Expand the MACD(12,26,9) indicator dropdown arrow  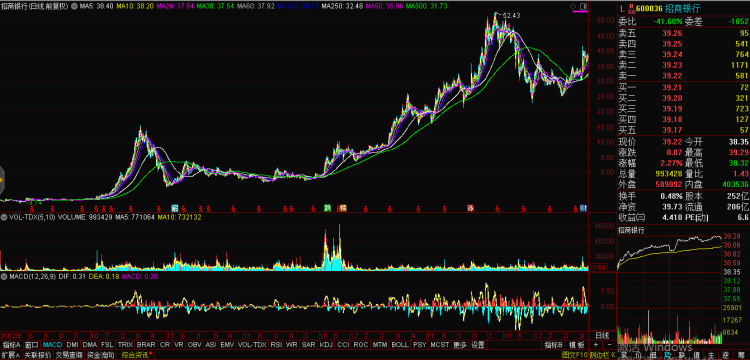coord(4,276)
